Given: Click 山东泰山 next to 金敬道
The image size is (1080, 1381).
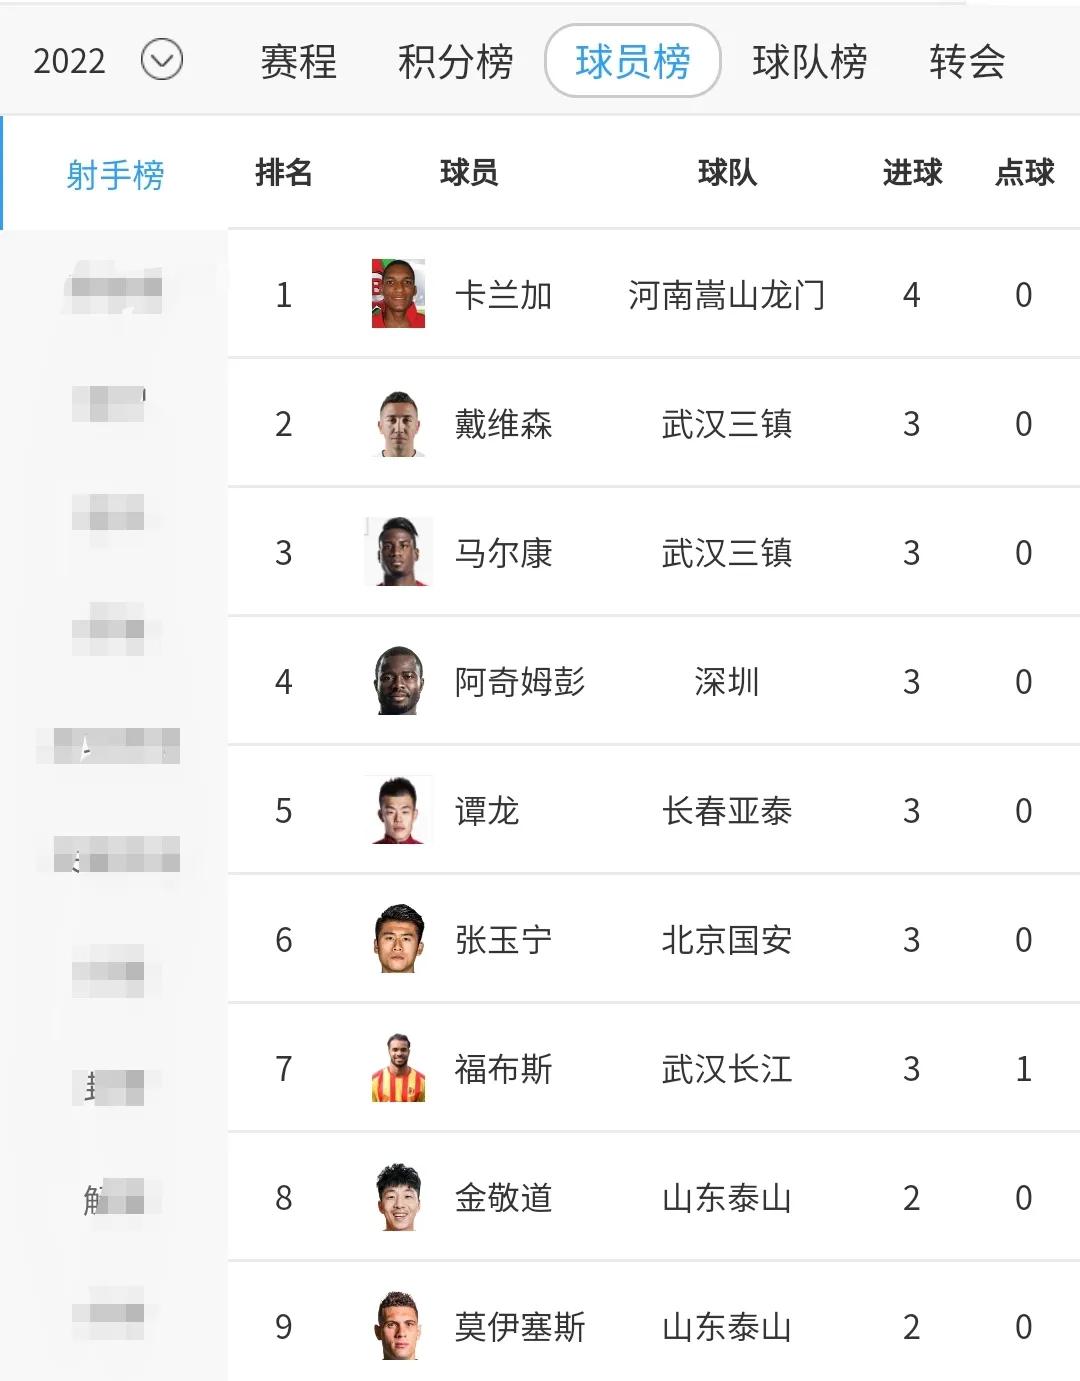Looking at the screenshot, I should coord(727,1197).
